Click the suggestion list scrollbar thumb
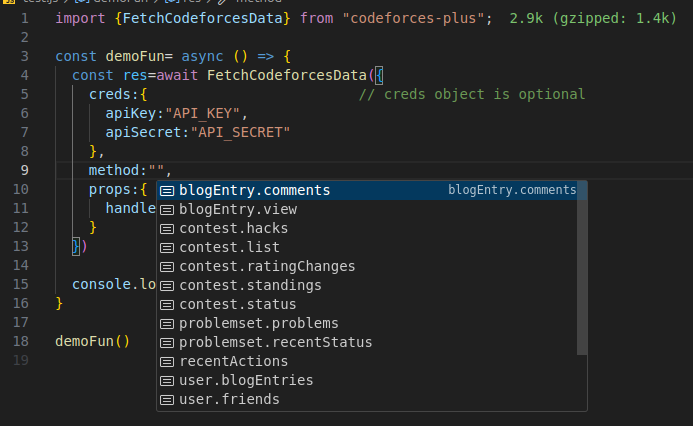The image size is (693, 426). point(582,268)
